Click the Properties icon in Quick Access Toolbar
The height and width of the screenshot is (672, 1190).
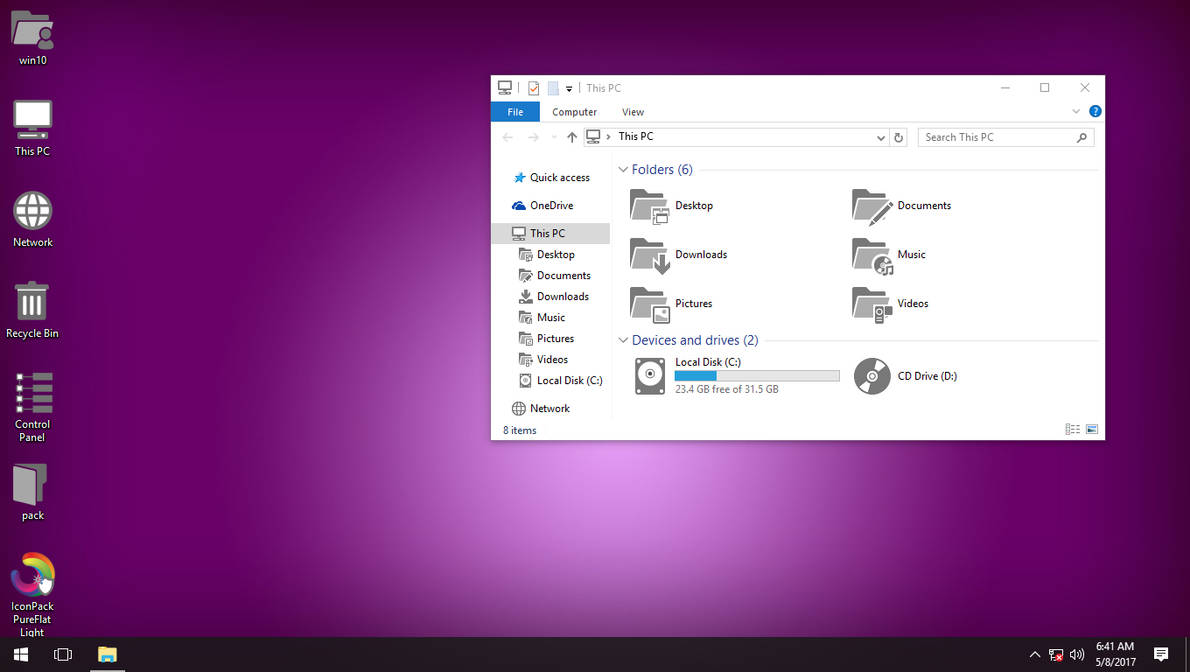click(533, 88)
